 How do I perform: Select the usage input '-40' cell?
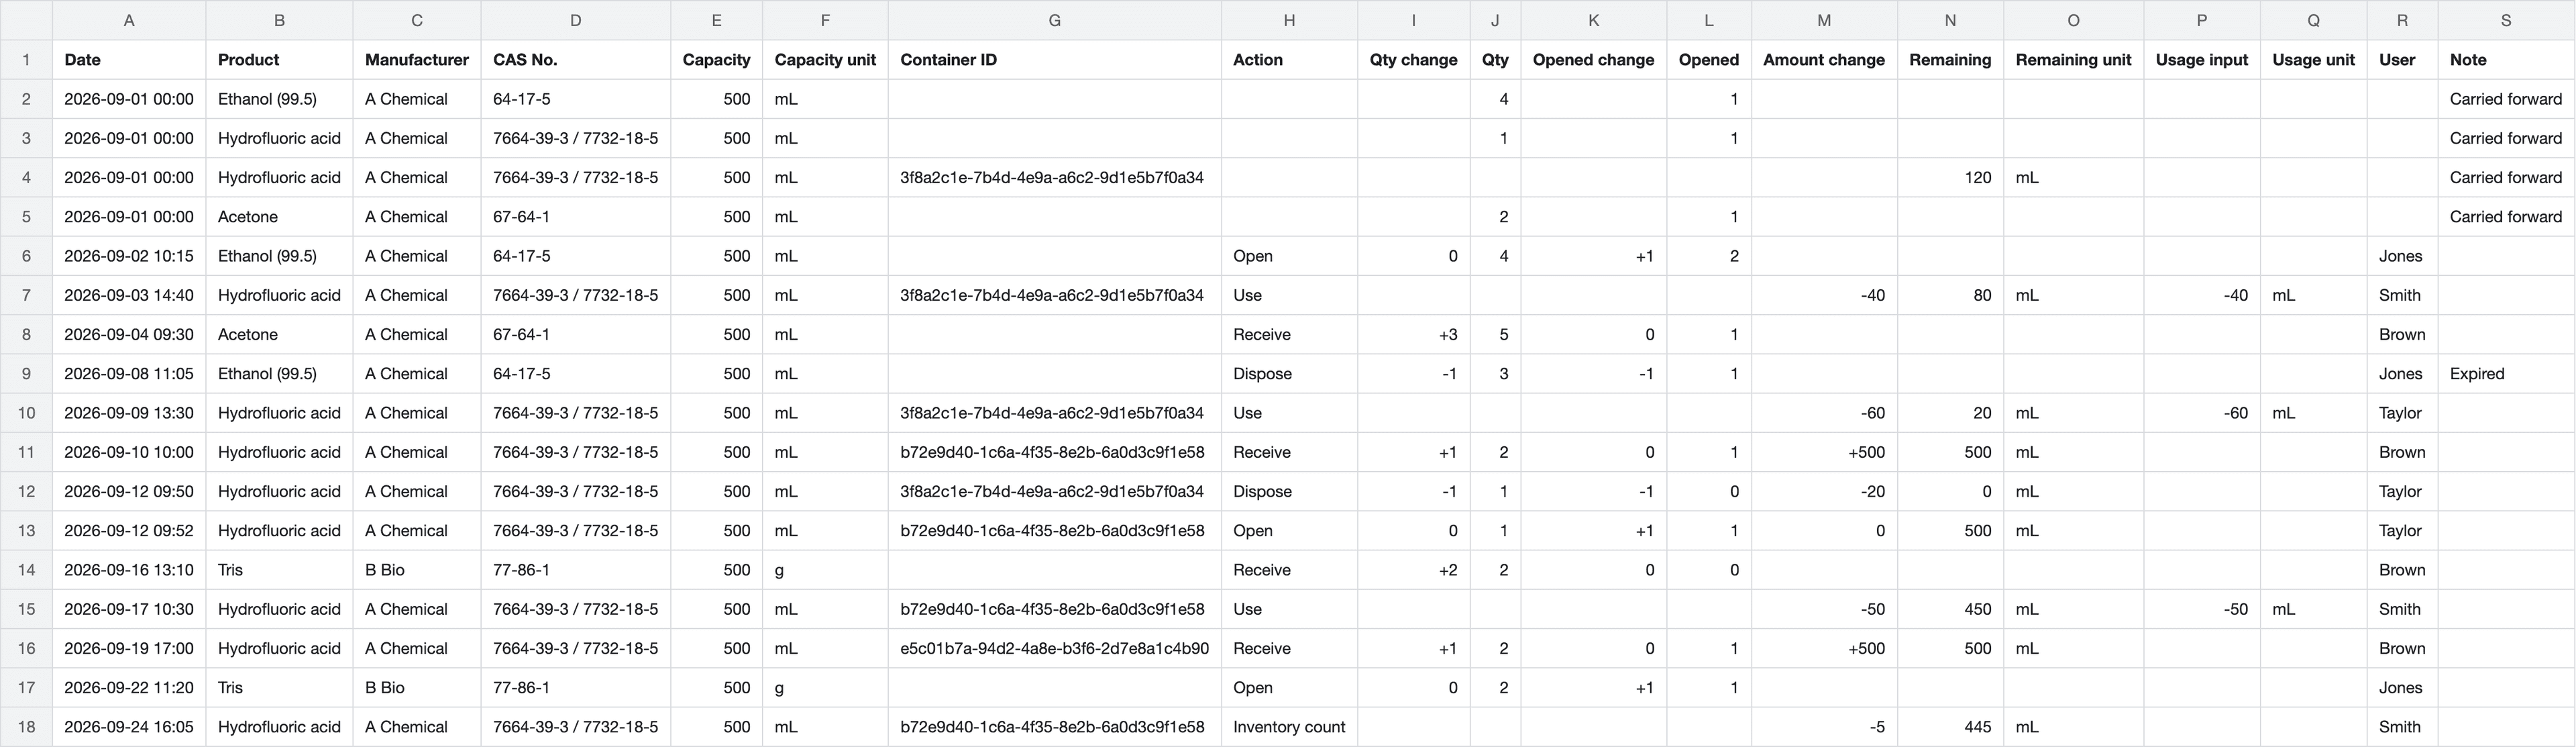pyautogui.click(x=2201, y=296)
